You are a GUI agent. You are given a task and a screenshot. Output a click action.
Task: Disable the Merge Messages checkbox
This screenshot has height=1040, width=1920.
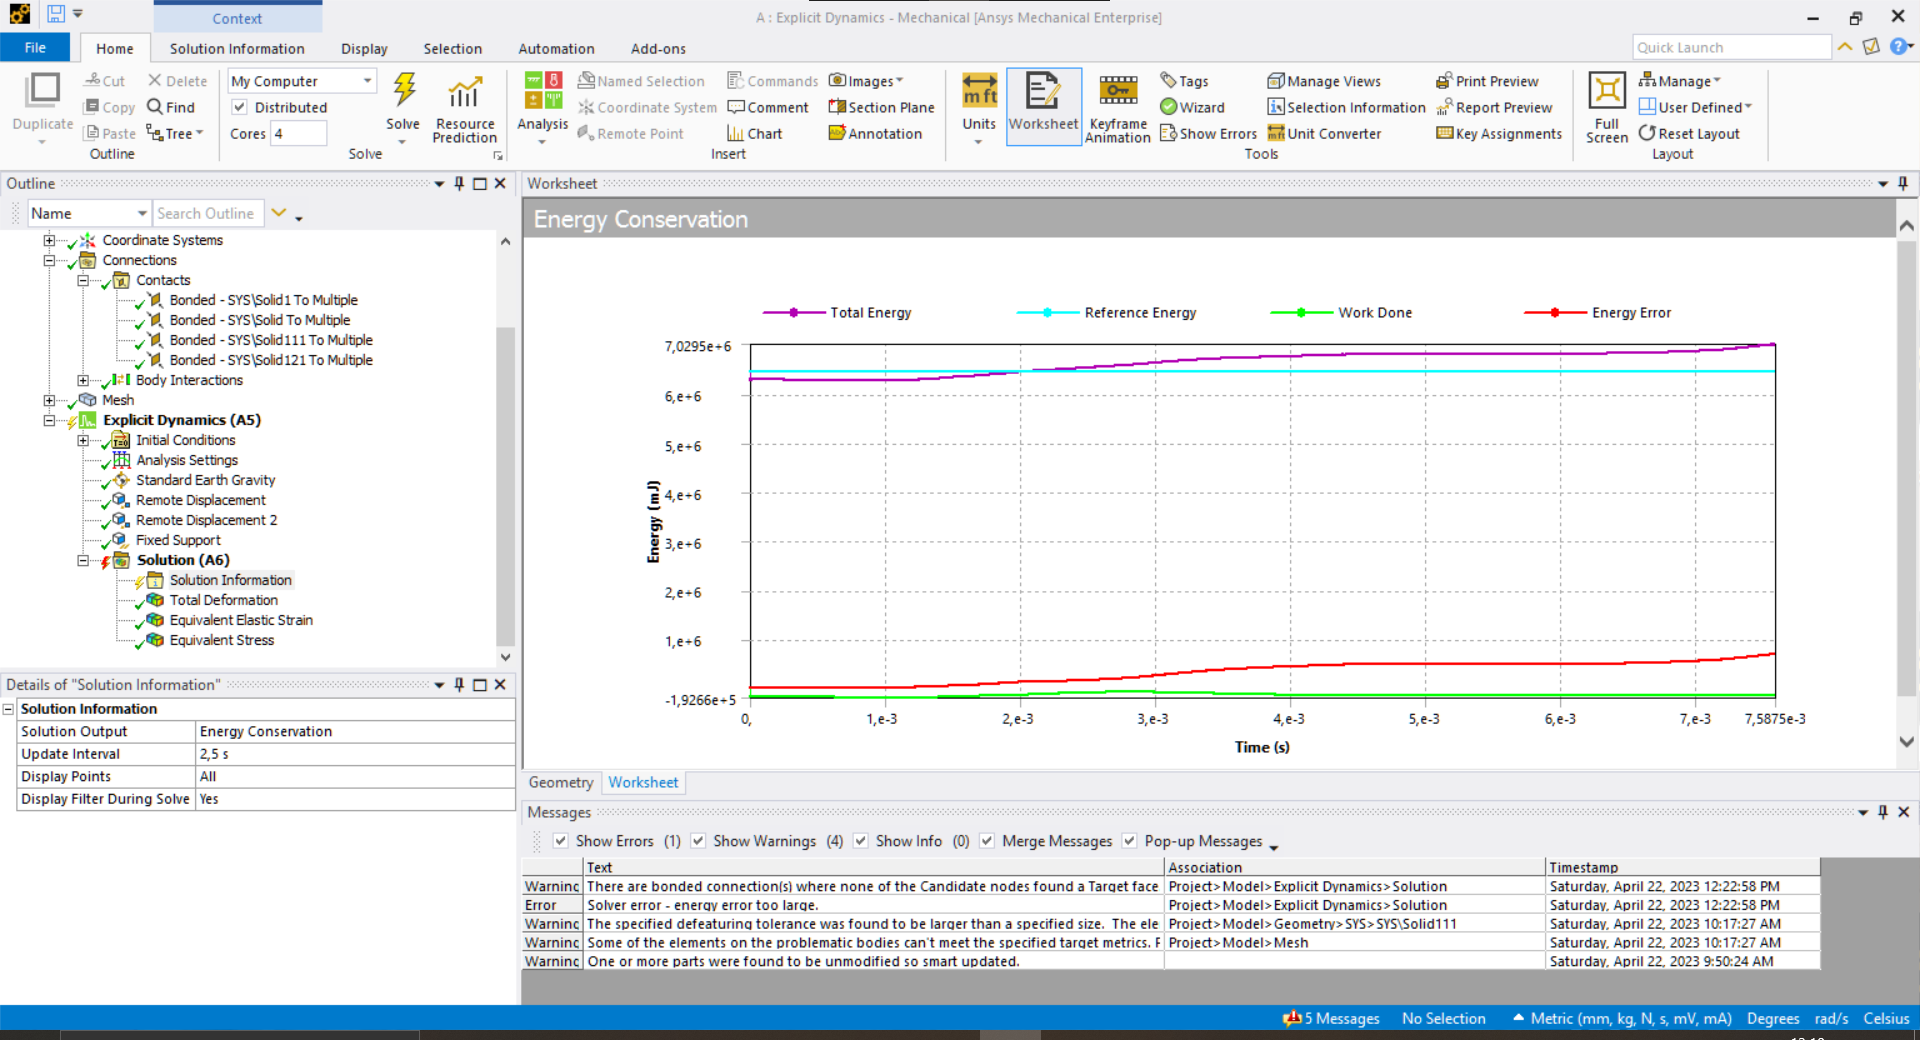click(987, 841)
